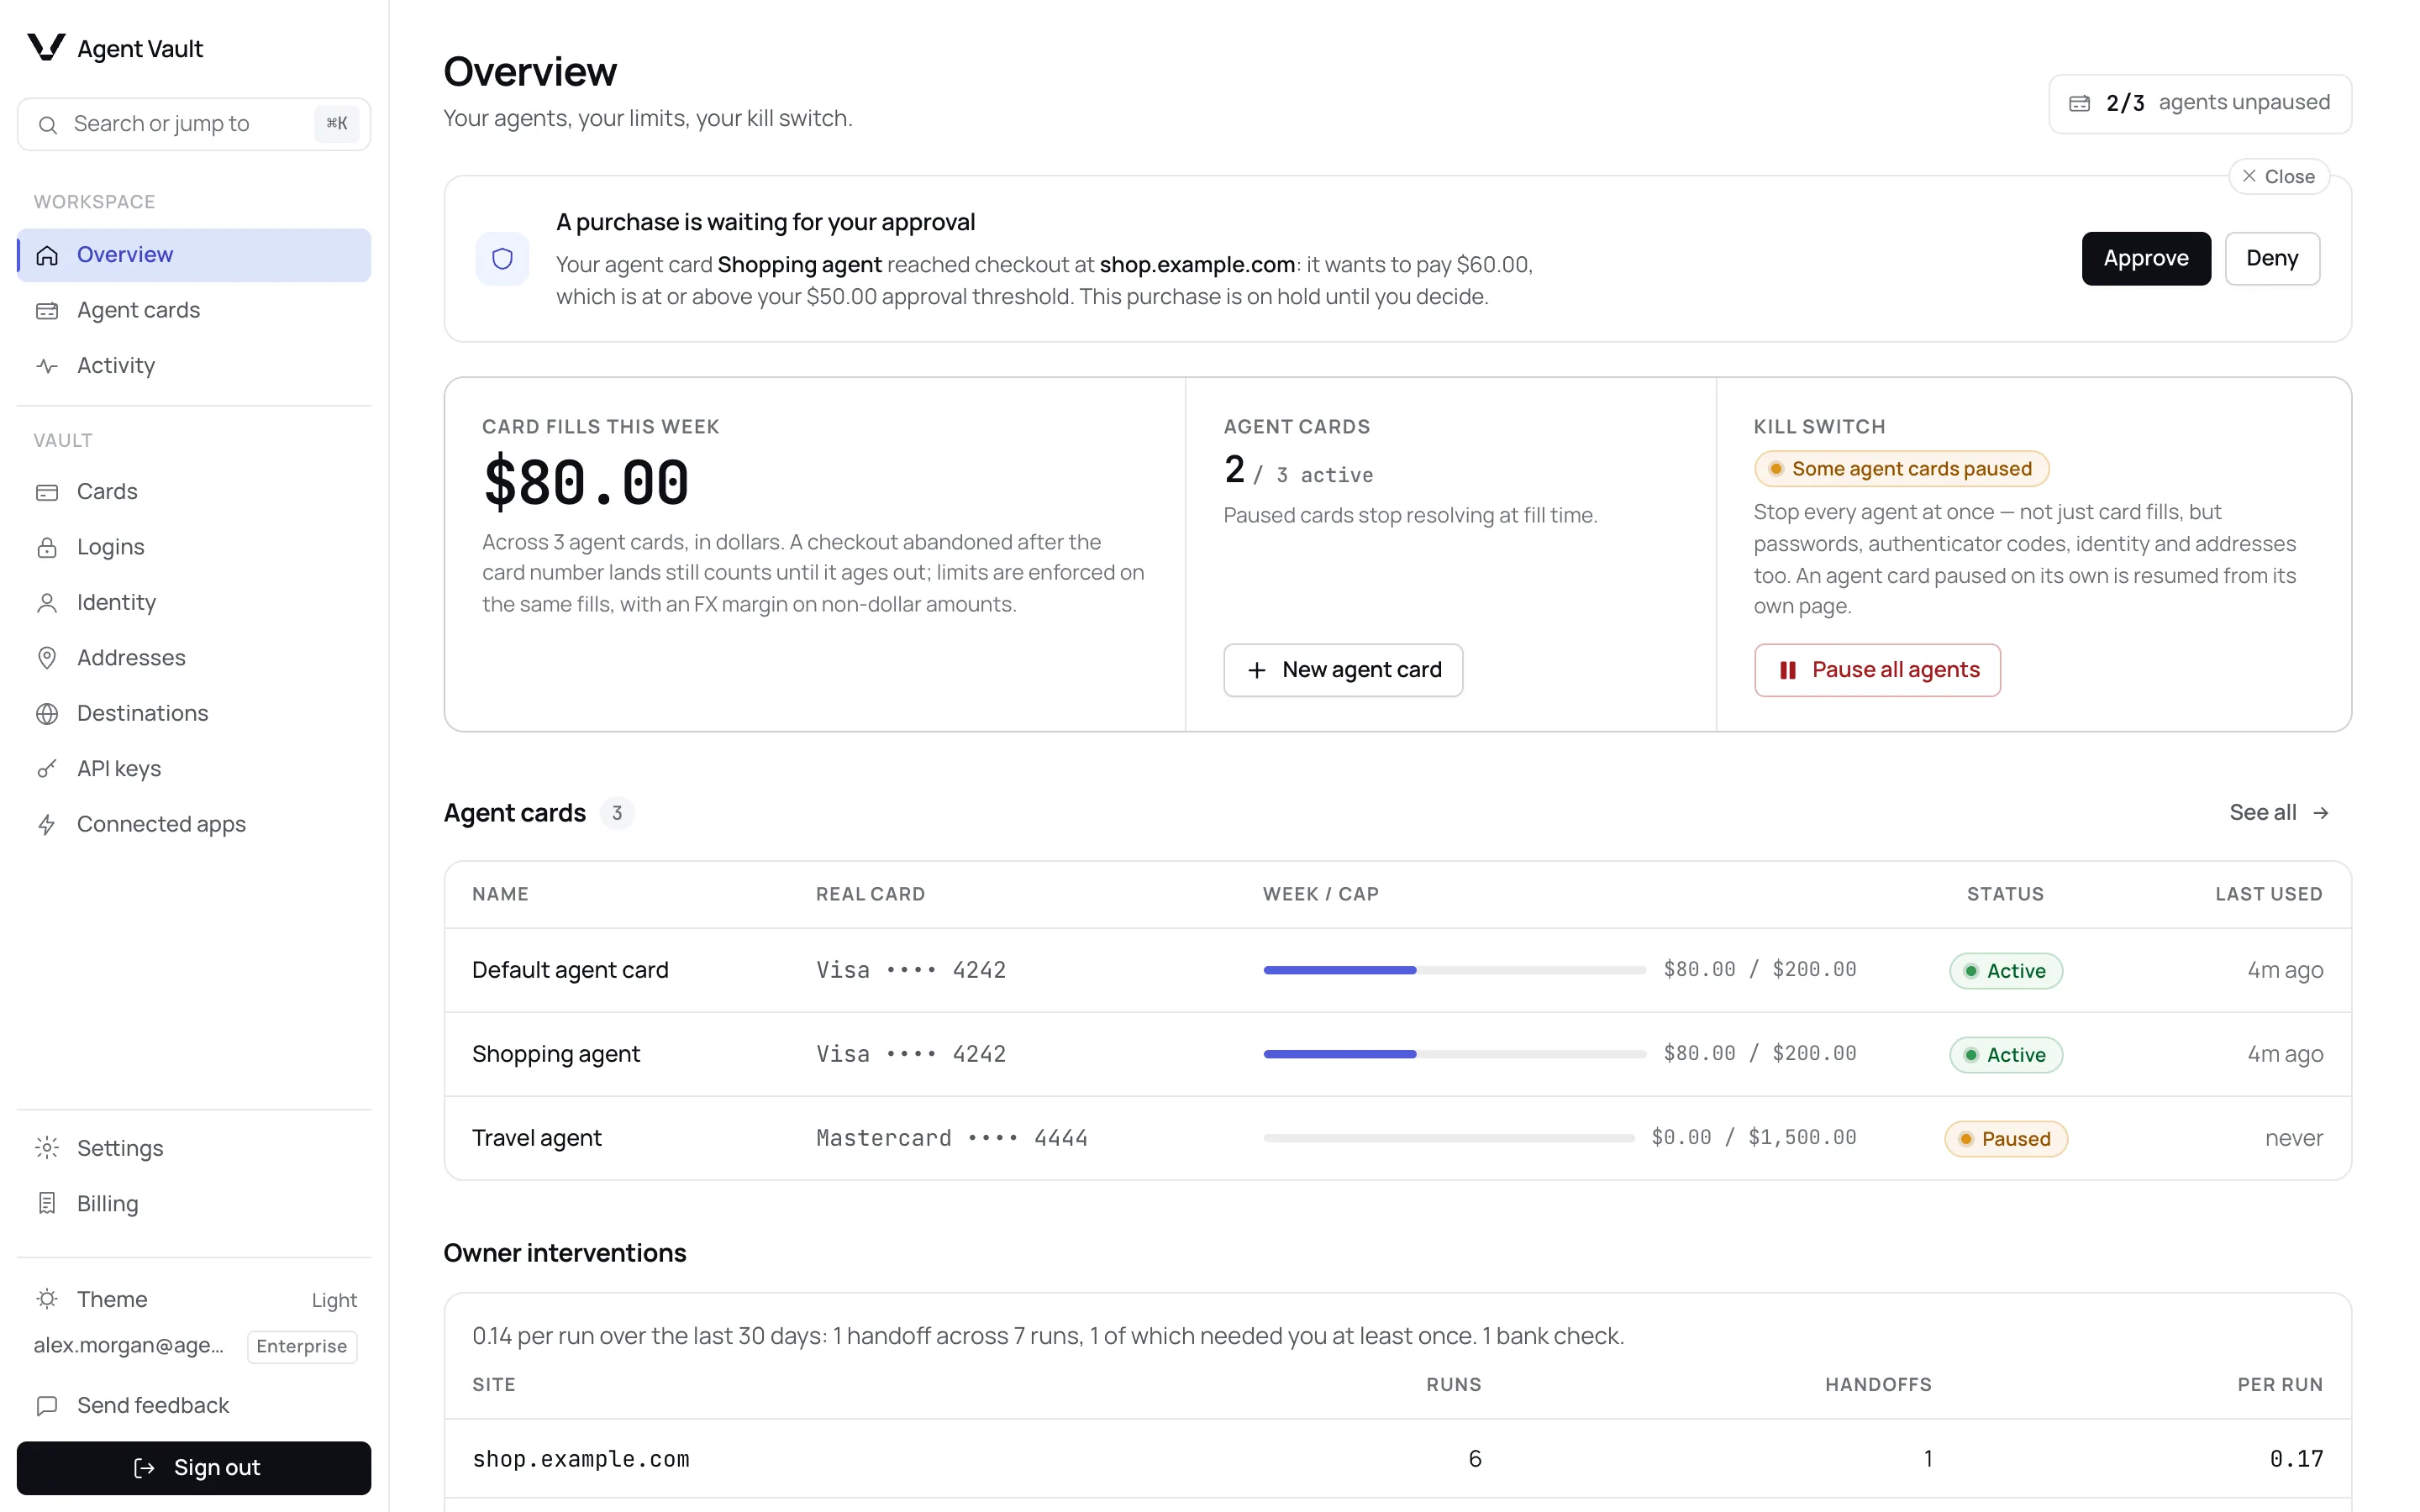Open the Agent cards page
This screenshot has height=1512, width=2420.
click(194, 311)
